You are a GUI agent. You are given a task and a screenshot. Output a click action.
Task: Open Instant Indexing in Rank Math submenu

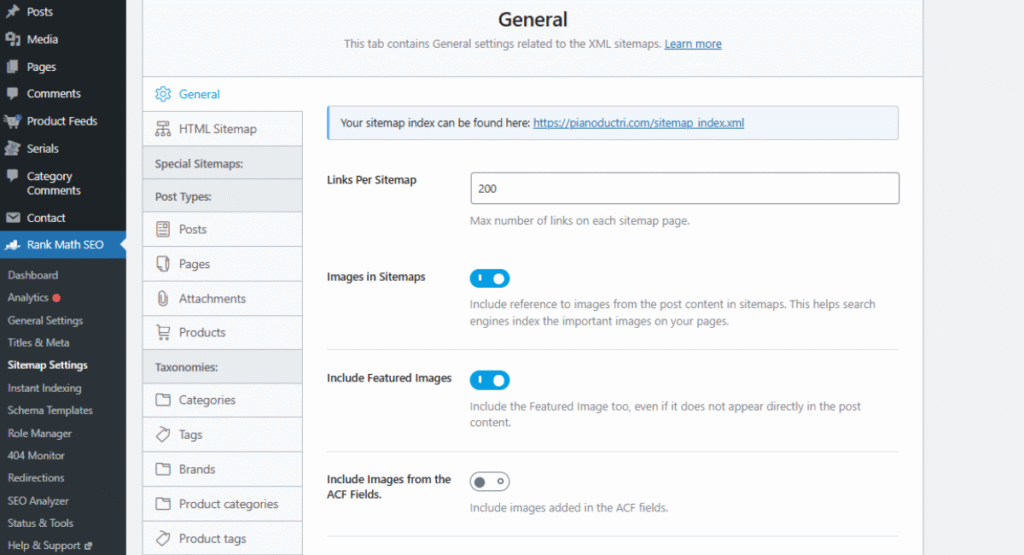(44, 388)
